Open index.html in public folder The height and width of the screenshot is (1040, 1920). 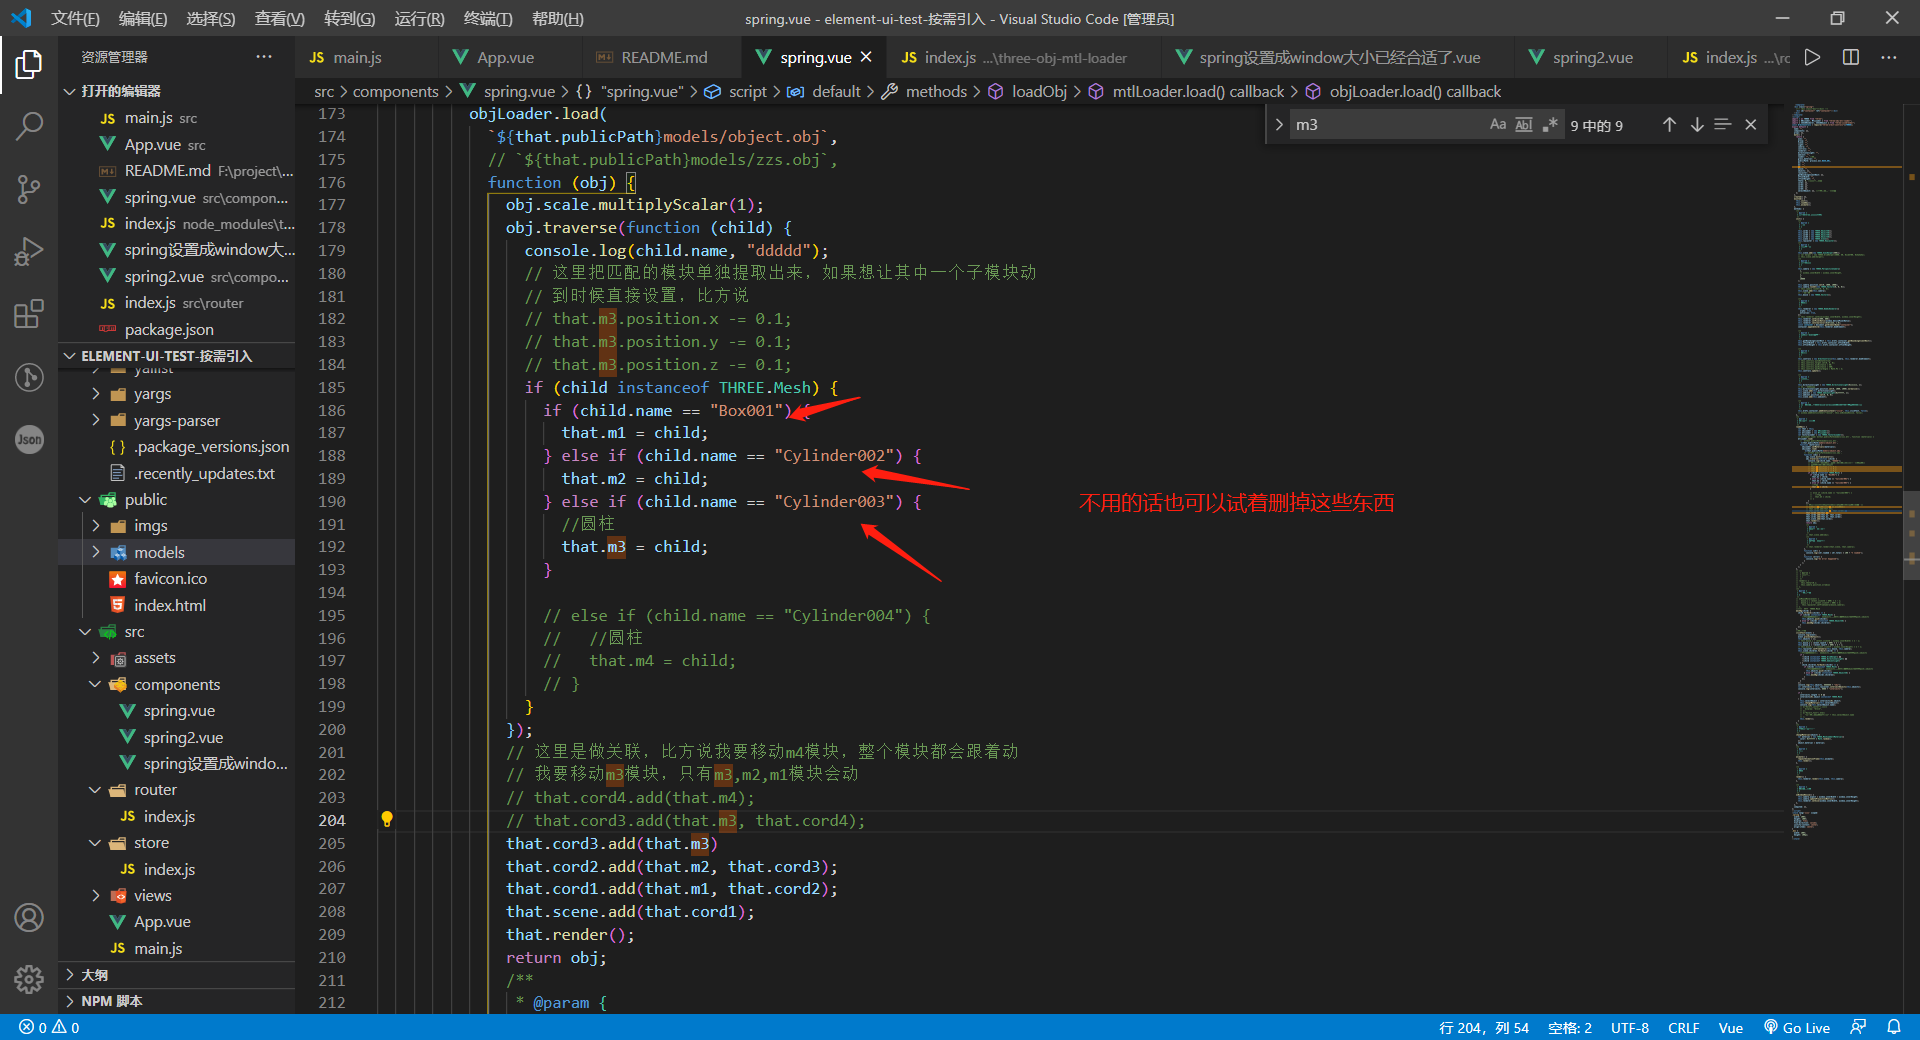pyautogui.click(x=170, y=605)
